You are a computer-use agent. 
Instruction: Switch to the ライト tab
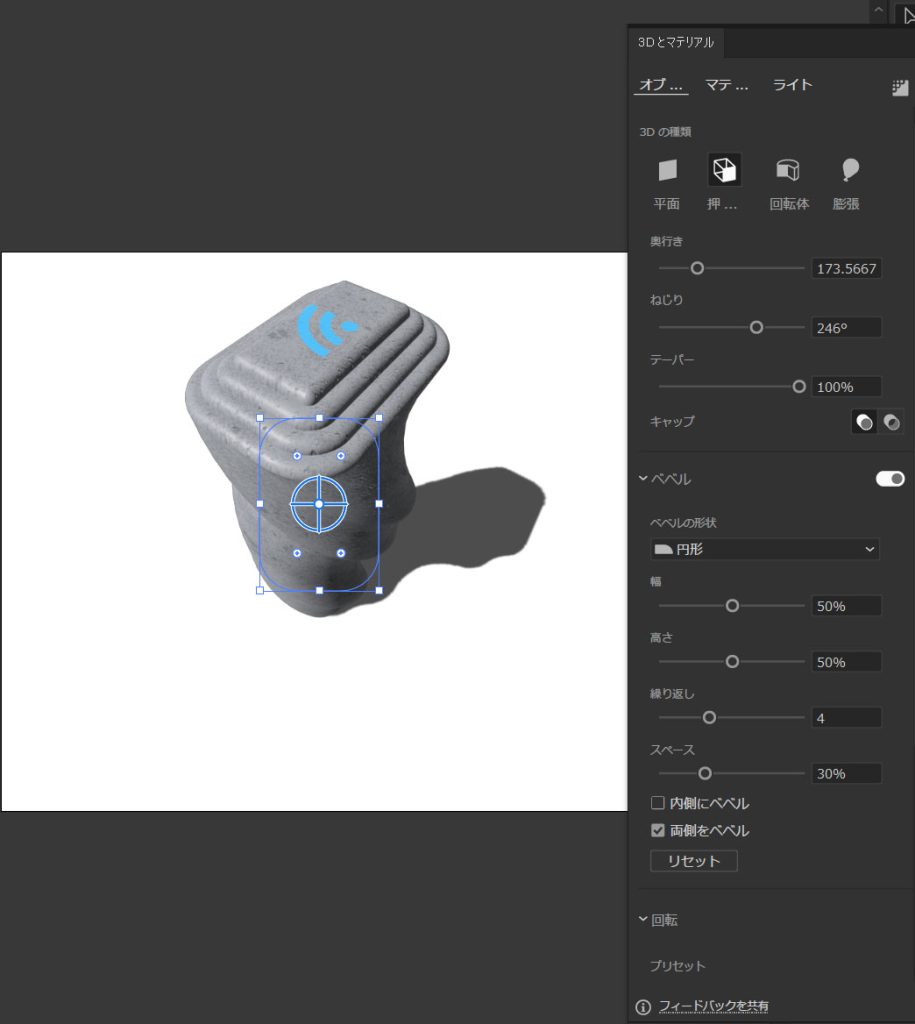pyautogui.click(x=792, y=85)
